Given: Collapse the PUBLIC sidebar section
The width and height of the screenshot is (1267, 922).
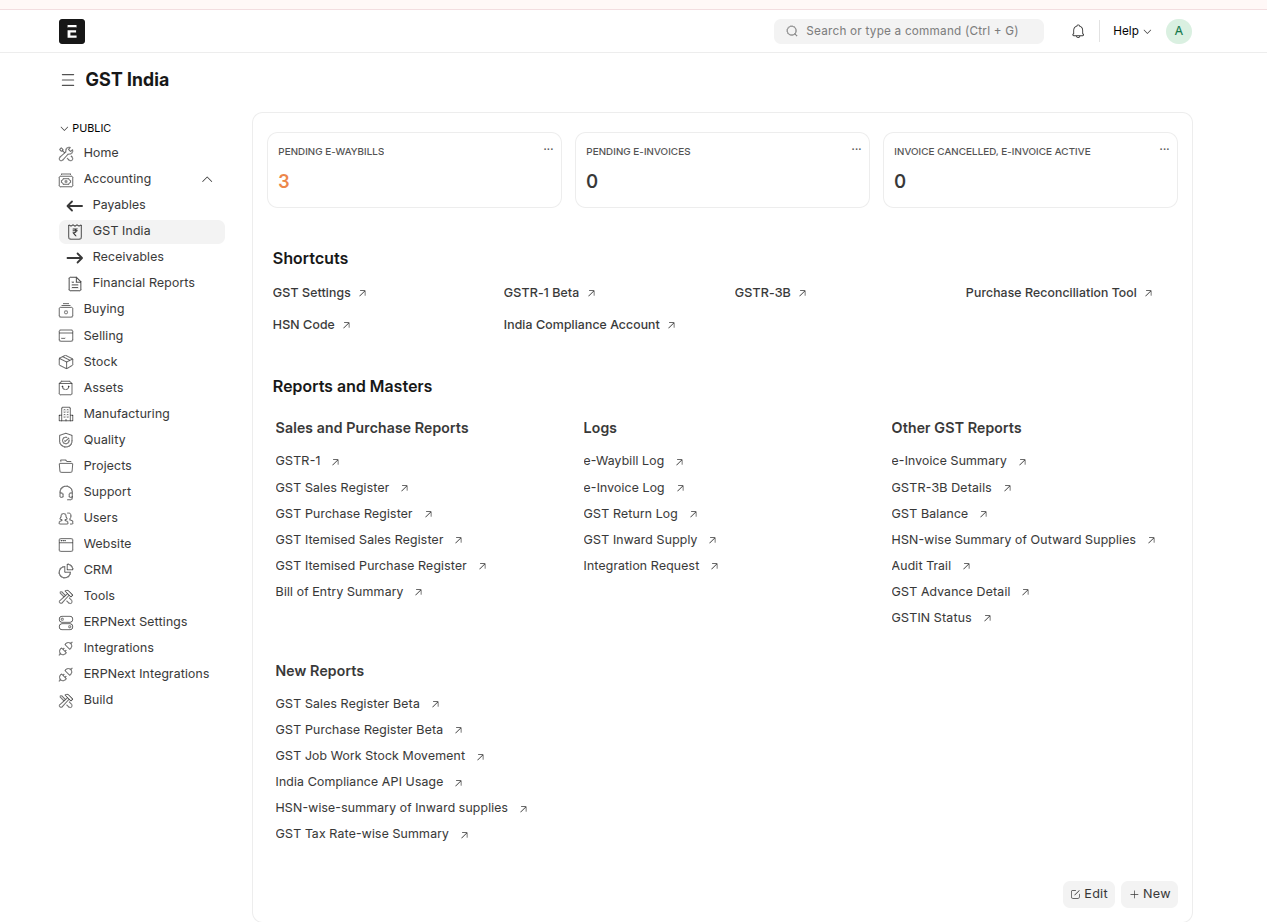Looking at the screenshot, I should point(85,128).
